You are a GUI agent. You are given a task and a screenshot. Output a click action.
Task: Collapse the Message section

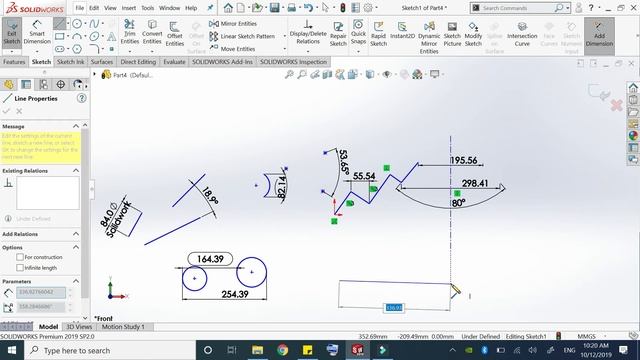click(x=76, y=126)
